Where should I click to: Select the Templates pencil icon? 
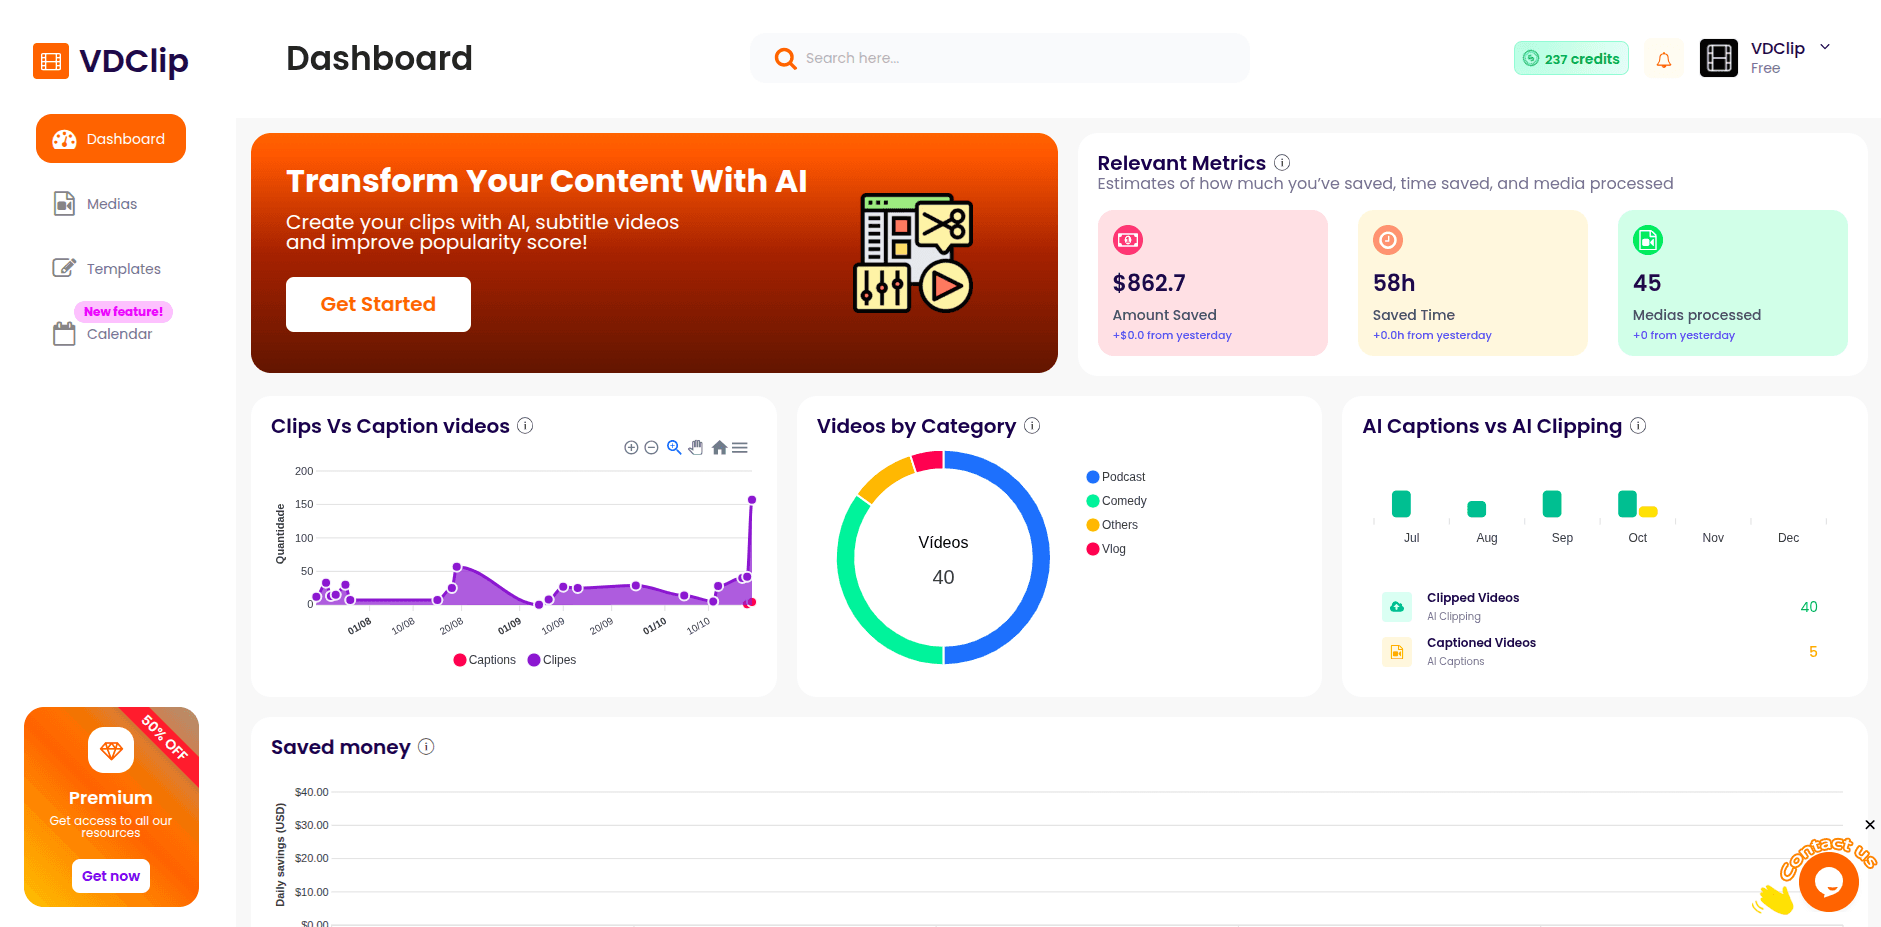pos(64,267)
